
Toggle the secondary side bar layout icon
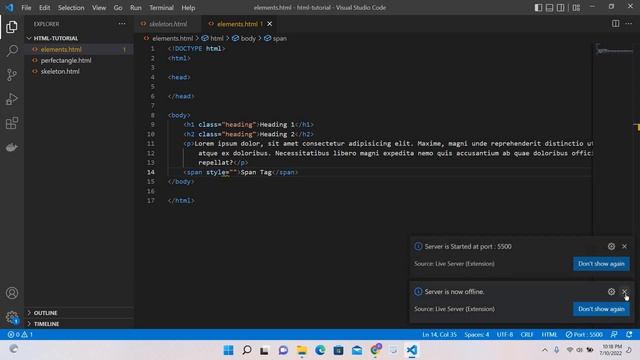click(x=561, y=7)
